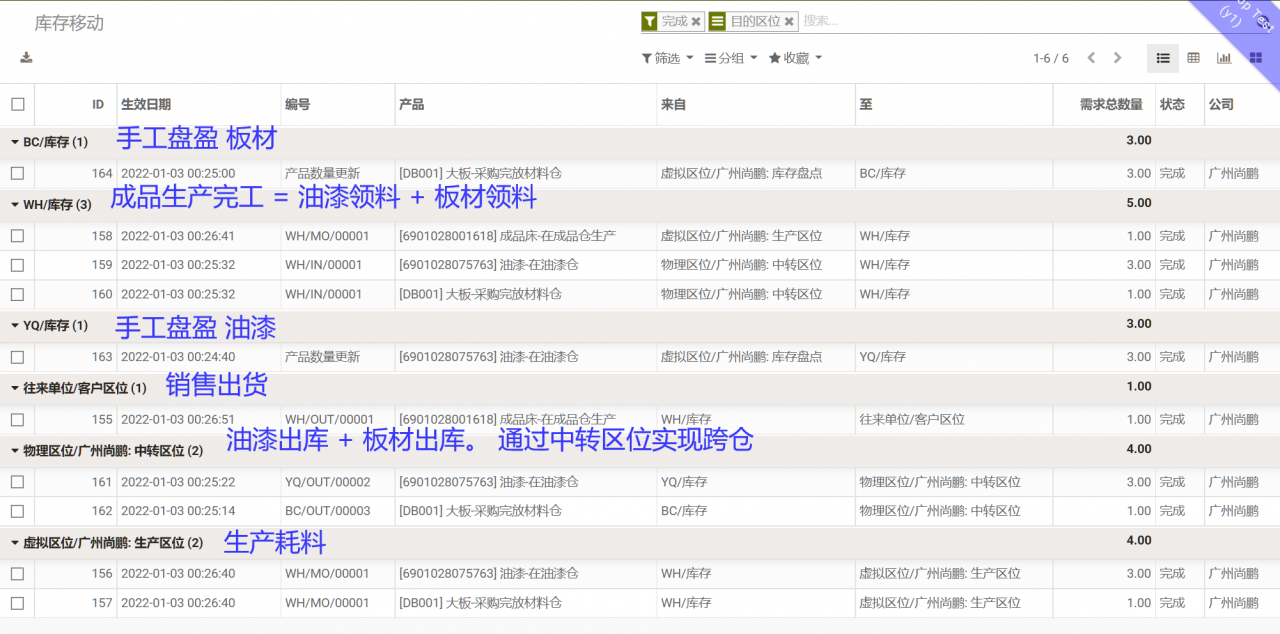
Task: Click 完成 status in row 160
Action: coord(1172,294)
